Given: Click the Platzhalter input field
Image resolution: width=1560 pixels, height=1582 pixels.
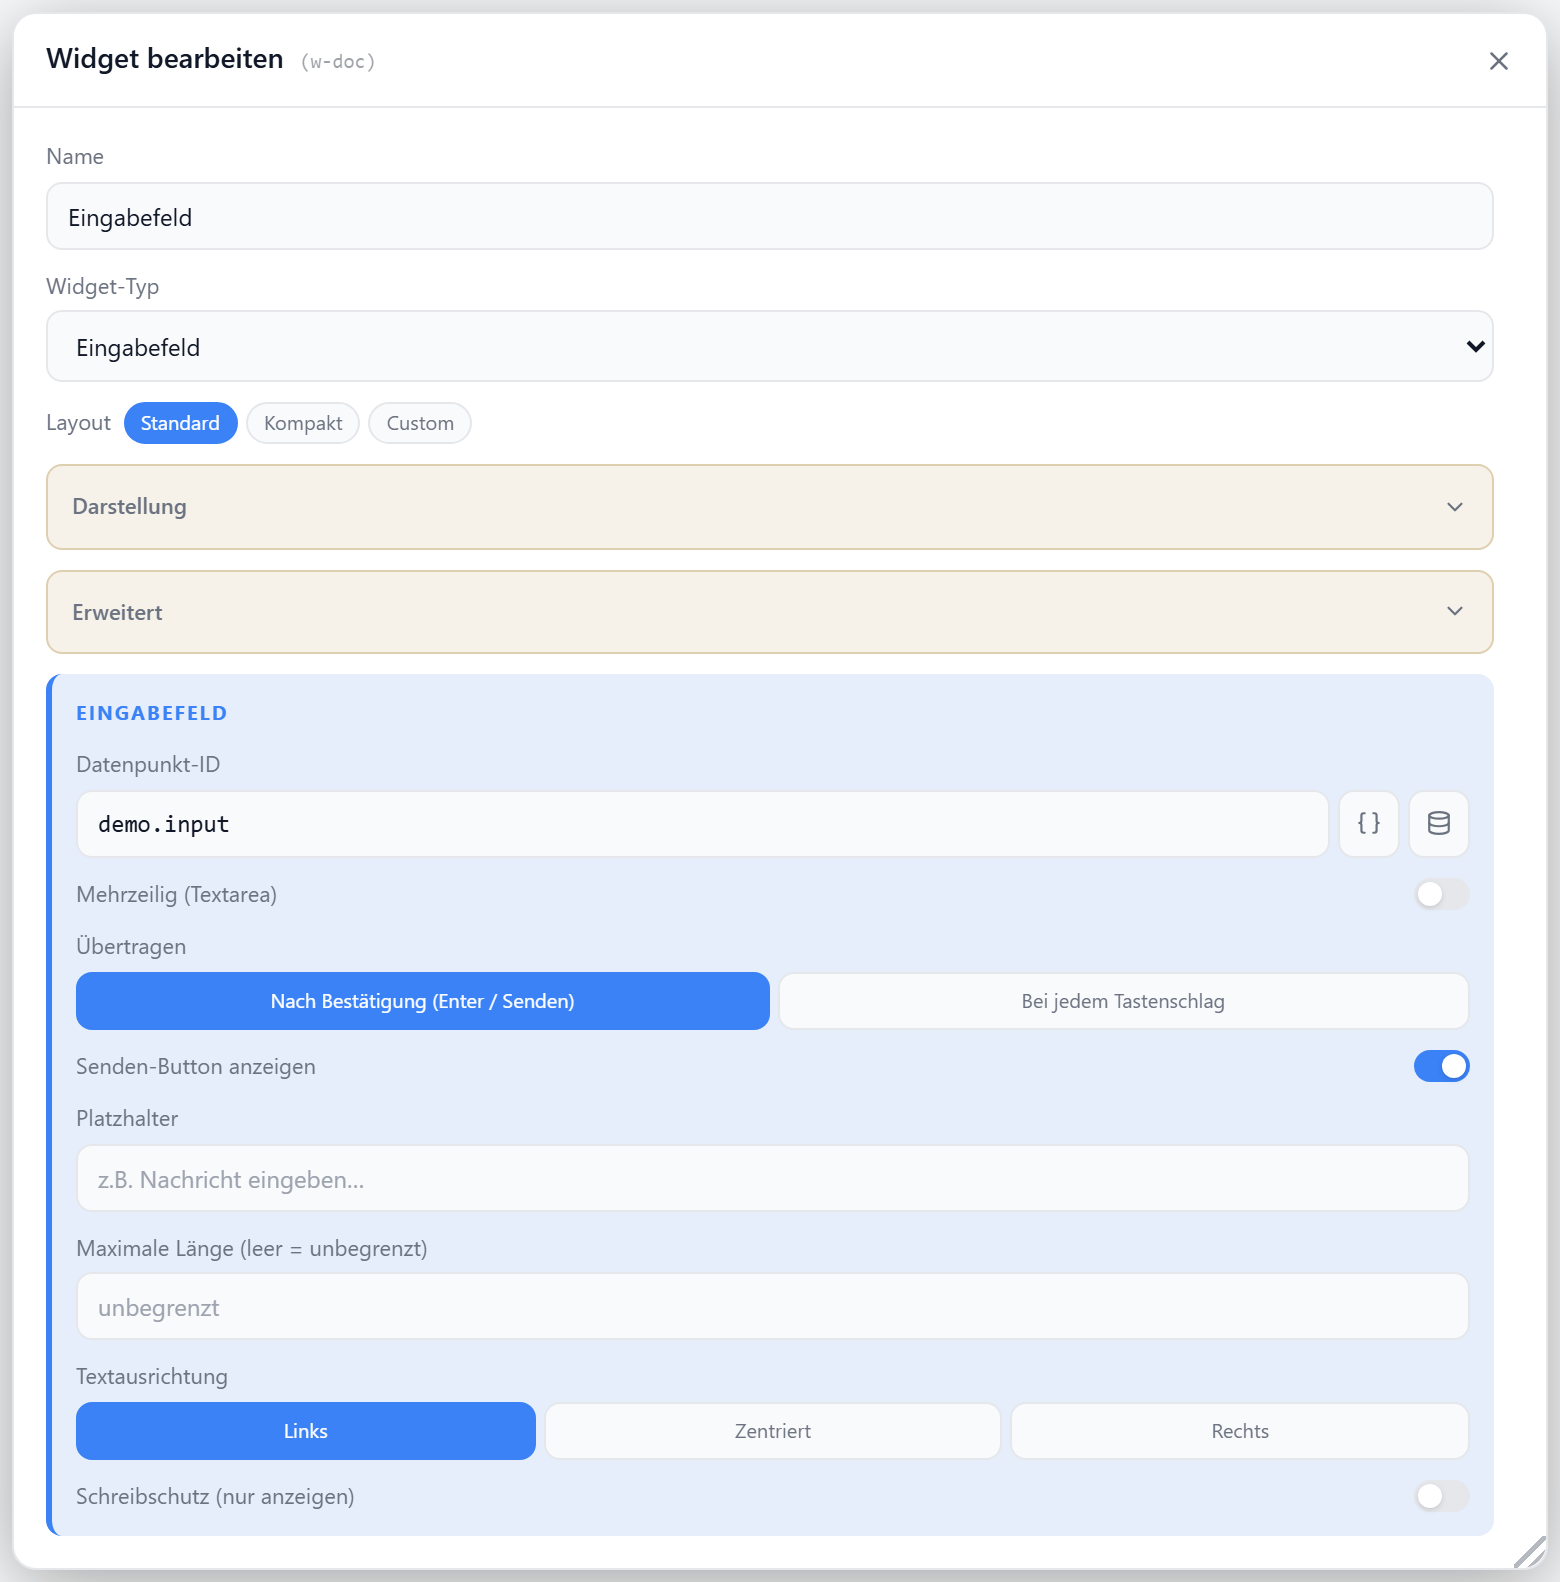Looking at the screenshot, I should [772, 1178].
